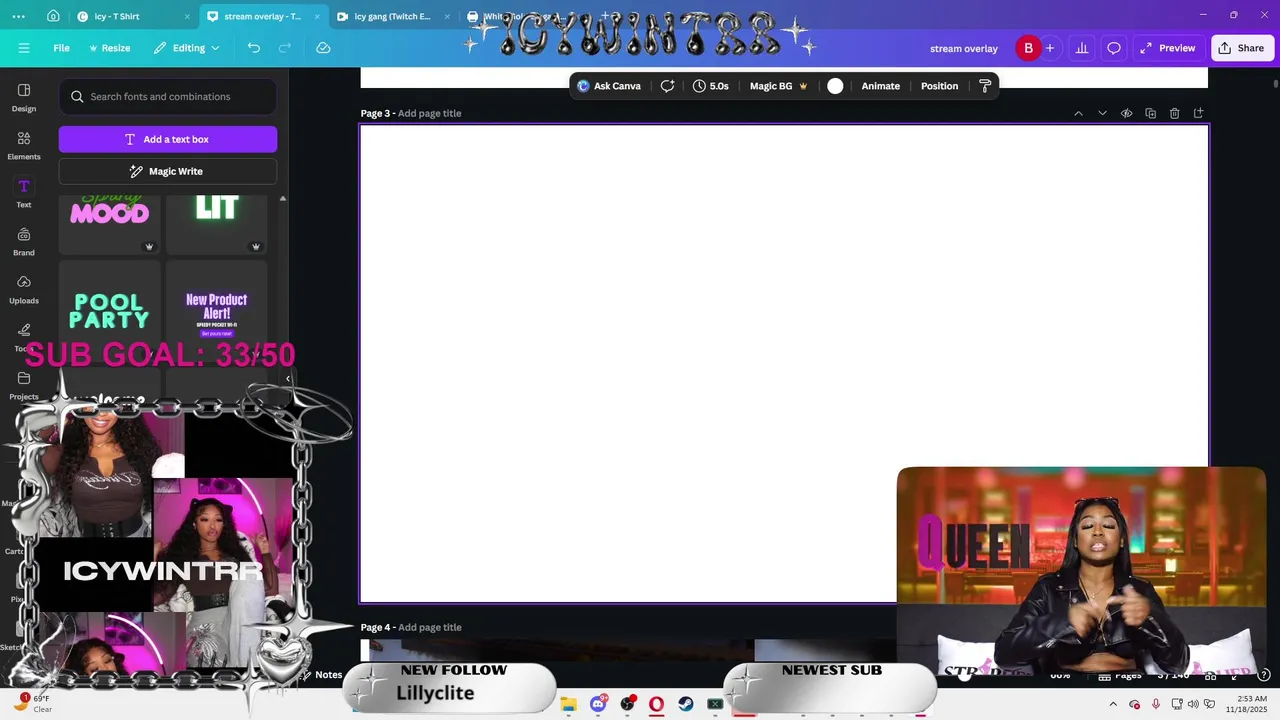Screen dimensions: 1280x720
Task: Choose the New Product Alert! font combination
Action: click(x=217, y=312)
